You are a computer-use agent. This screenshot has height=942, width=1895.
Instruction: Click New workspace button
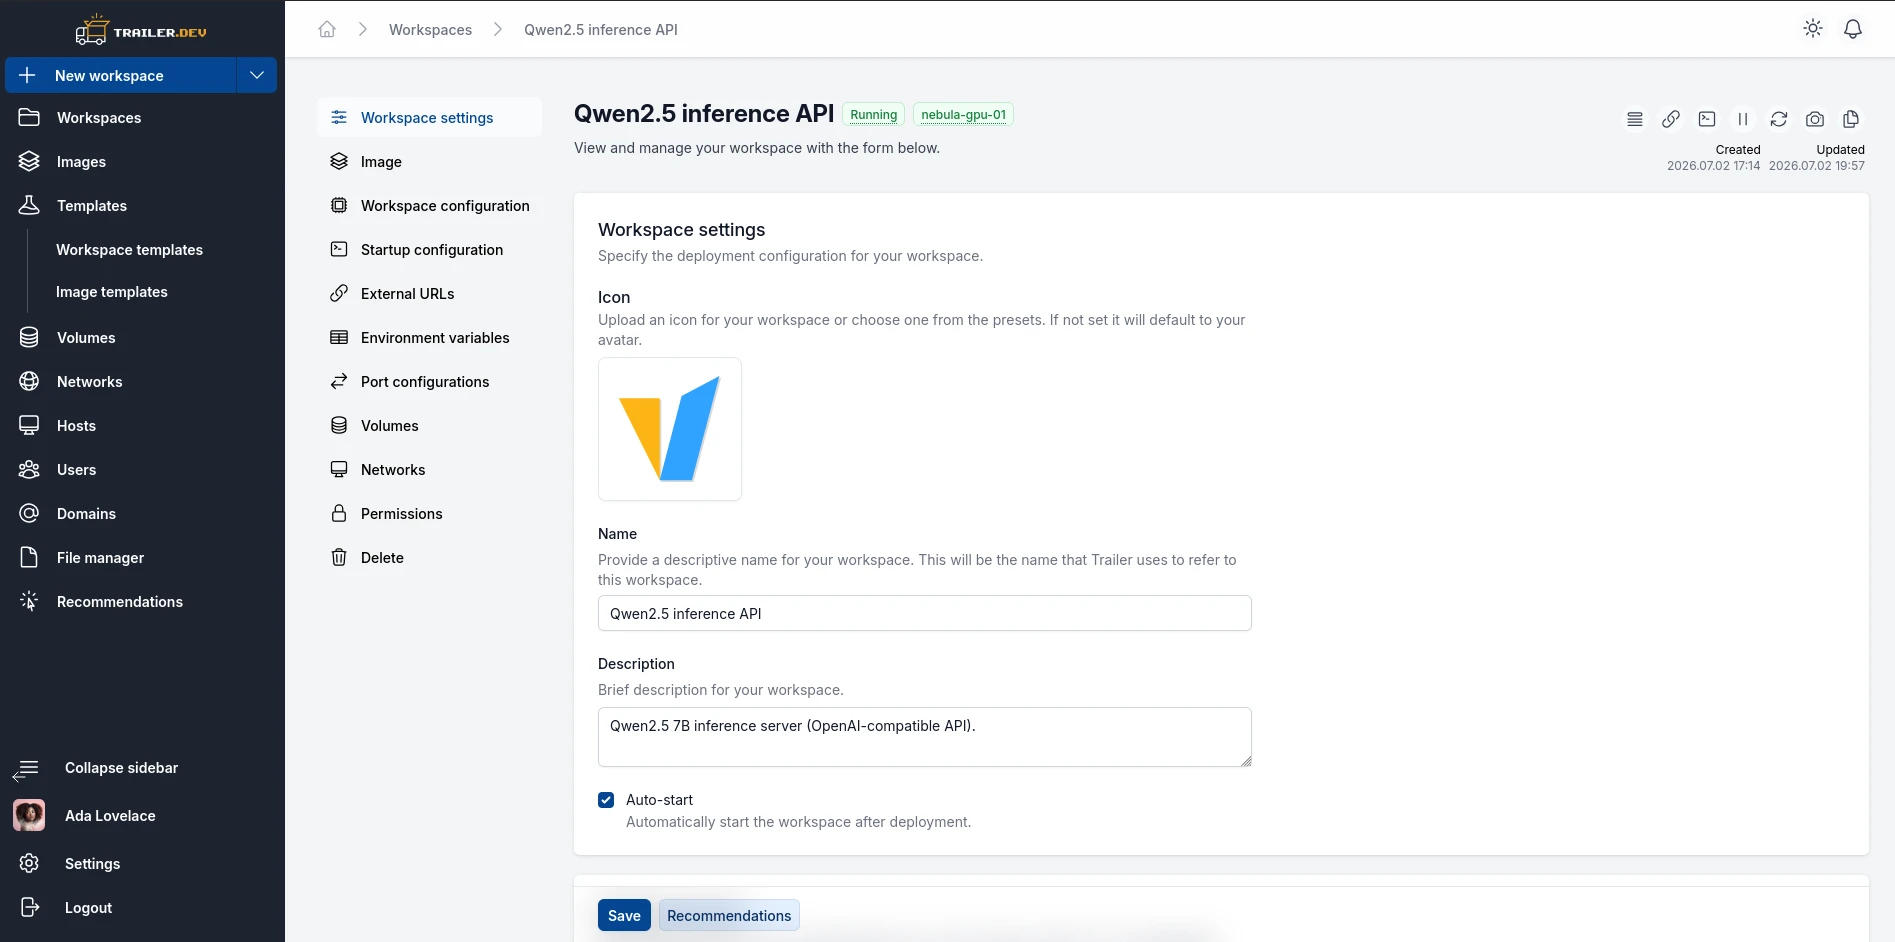pyautogui.click(x=121, y=75)
